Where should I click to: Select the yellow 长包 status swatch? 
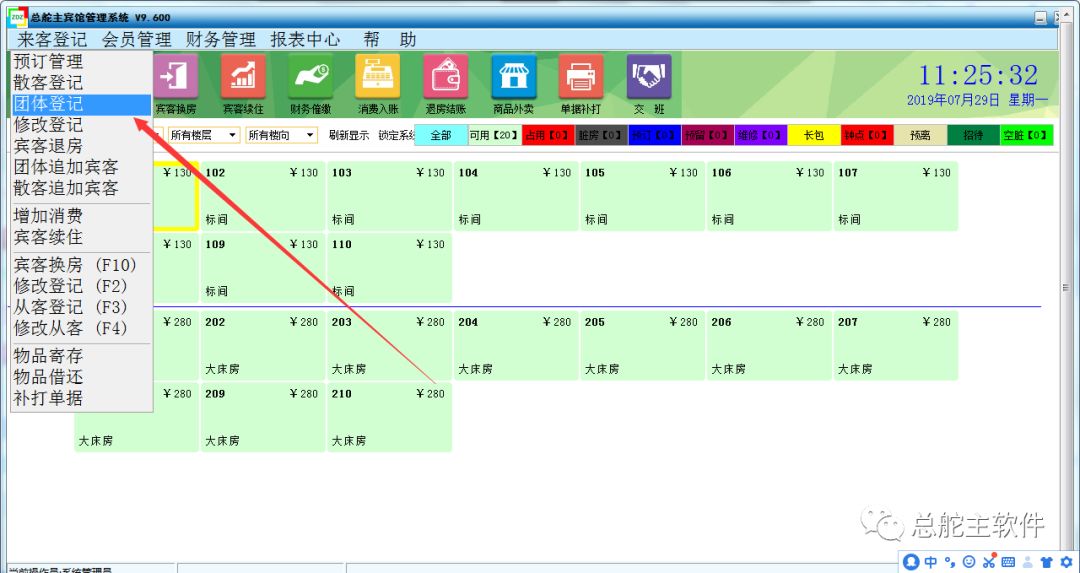pos(813,135)
